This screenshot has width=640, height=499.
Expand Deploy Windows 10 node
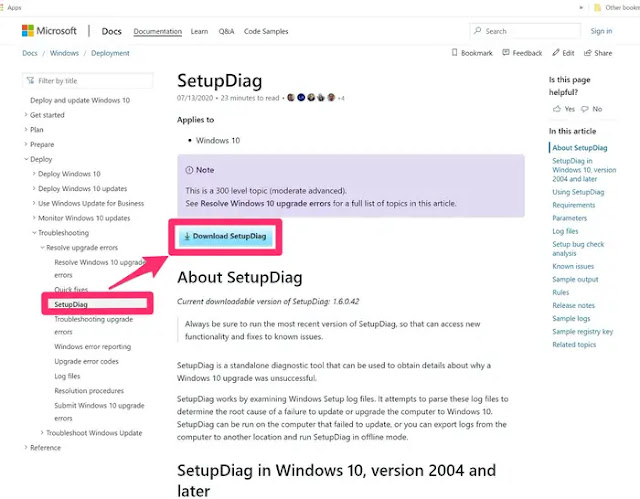coord(34,173)
